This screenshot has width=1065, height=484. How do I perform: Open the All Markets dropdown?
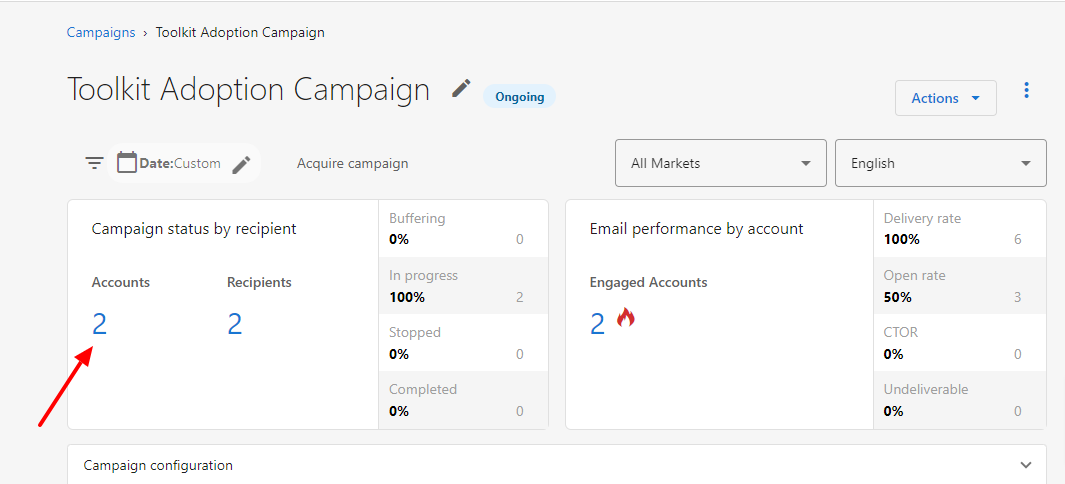(721, 163)
